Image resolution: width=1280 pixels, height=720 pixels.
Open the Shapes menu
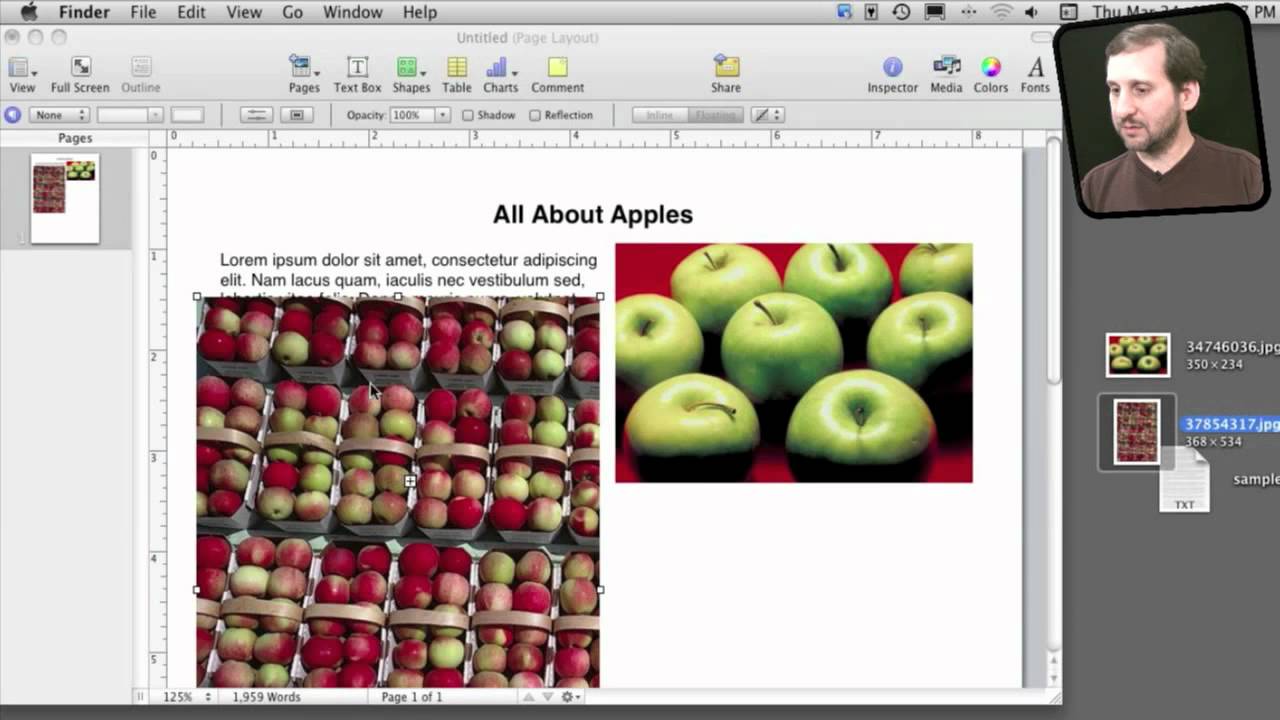[x=411, y=75]
